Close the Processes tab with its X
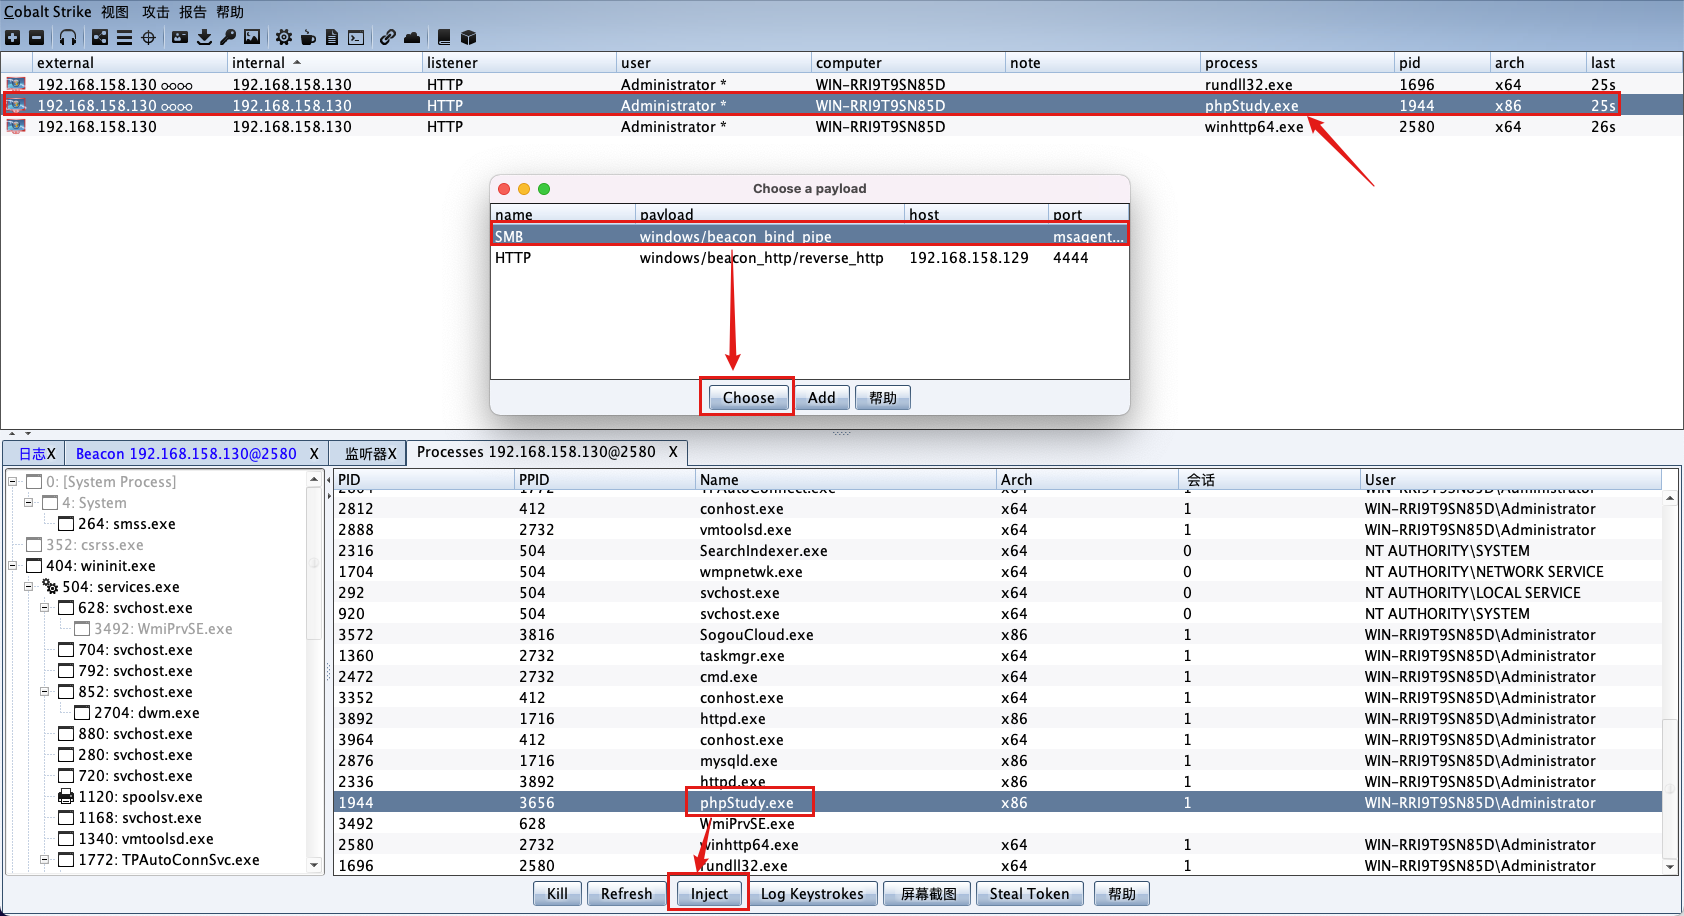The image size is (1684, 916). point(673,452)
